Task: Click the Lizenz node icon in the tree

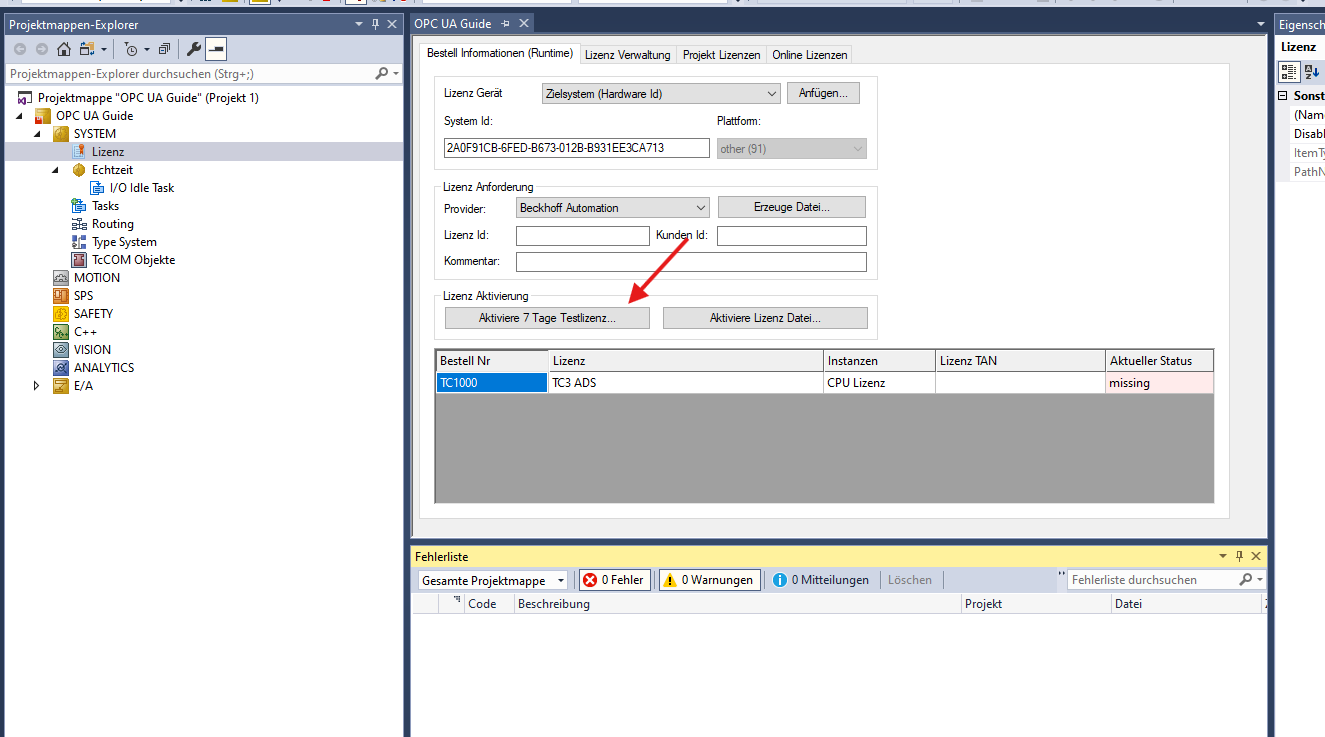Action: click(79, 152)
